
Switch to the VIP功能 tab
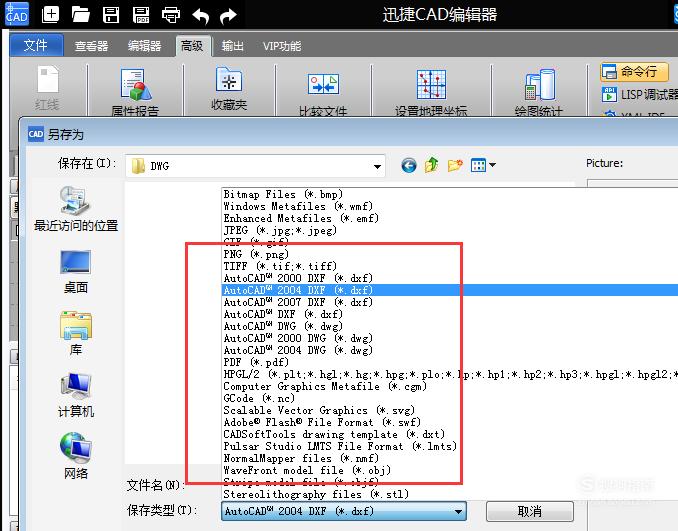point(282,46)
